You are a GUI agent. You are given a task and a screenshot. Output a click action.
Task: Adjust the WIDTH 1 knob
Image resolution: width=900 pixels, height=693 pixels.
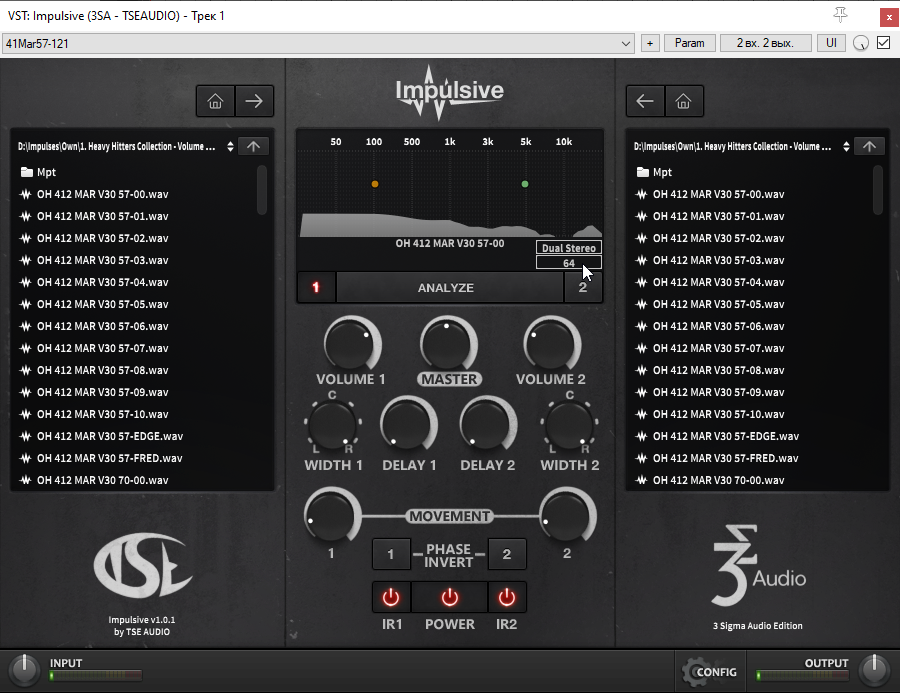pos(332,424)
